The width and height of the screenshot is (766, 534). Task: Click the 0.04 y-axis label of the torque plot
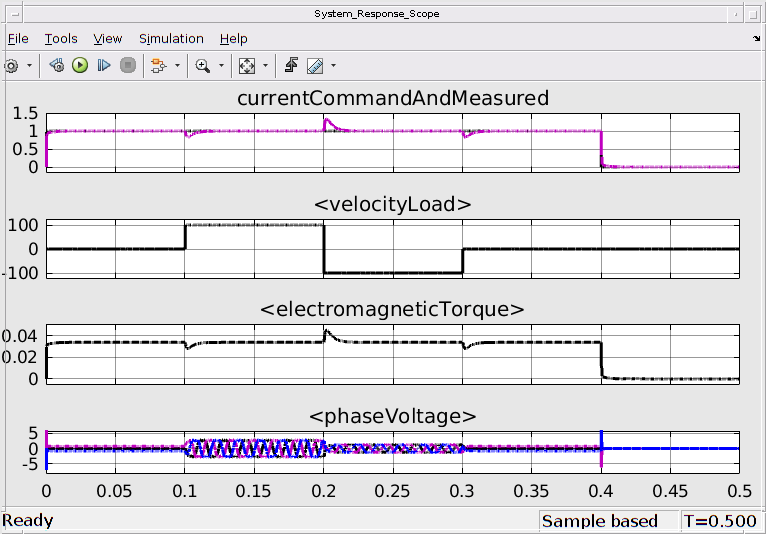(x=20, y=336)
